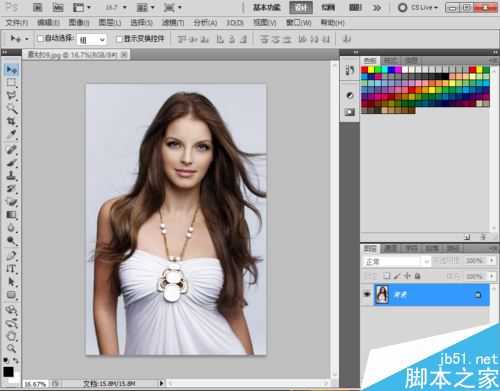
Task: Switch to the 摄影 workspace
Action: 355,7
